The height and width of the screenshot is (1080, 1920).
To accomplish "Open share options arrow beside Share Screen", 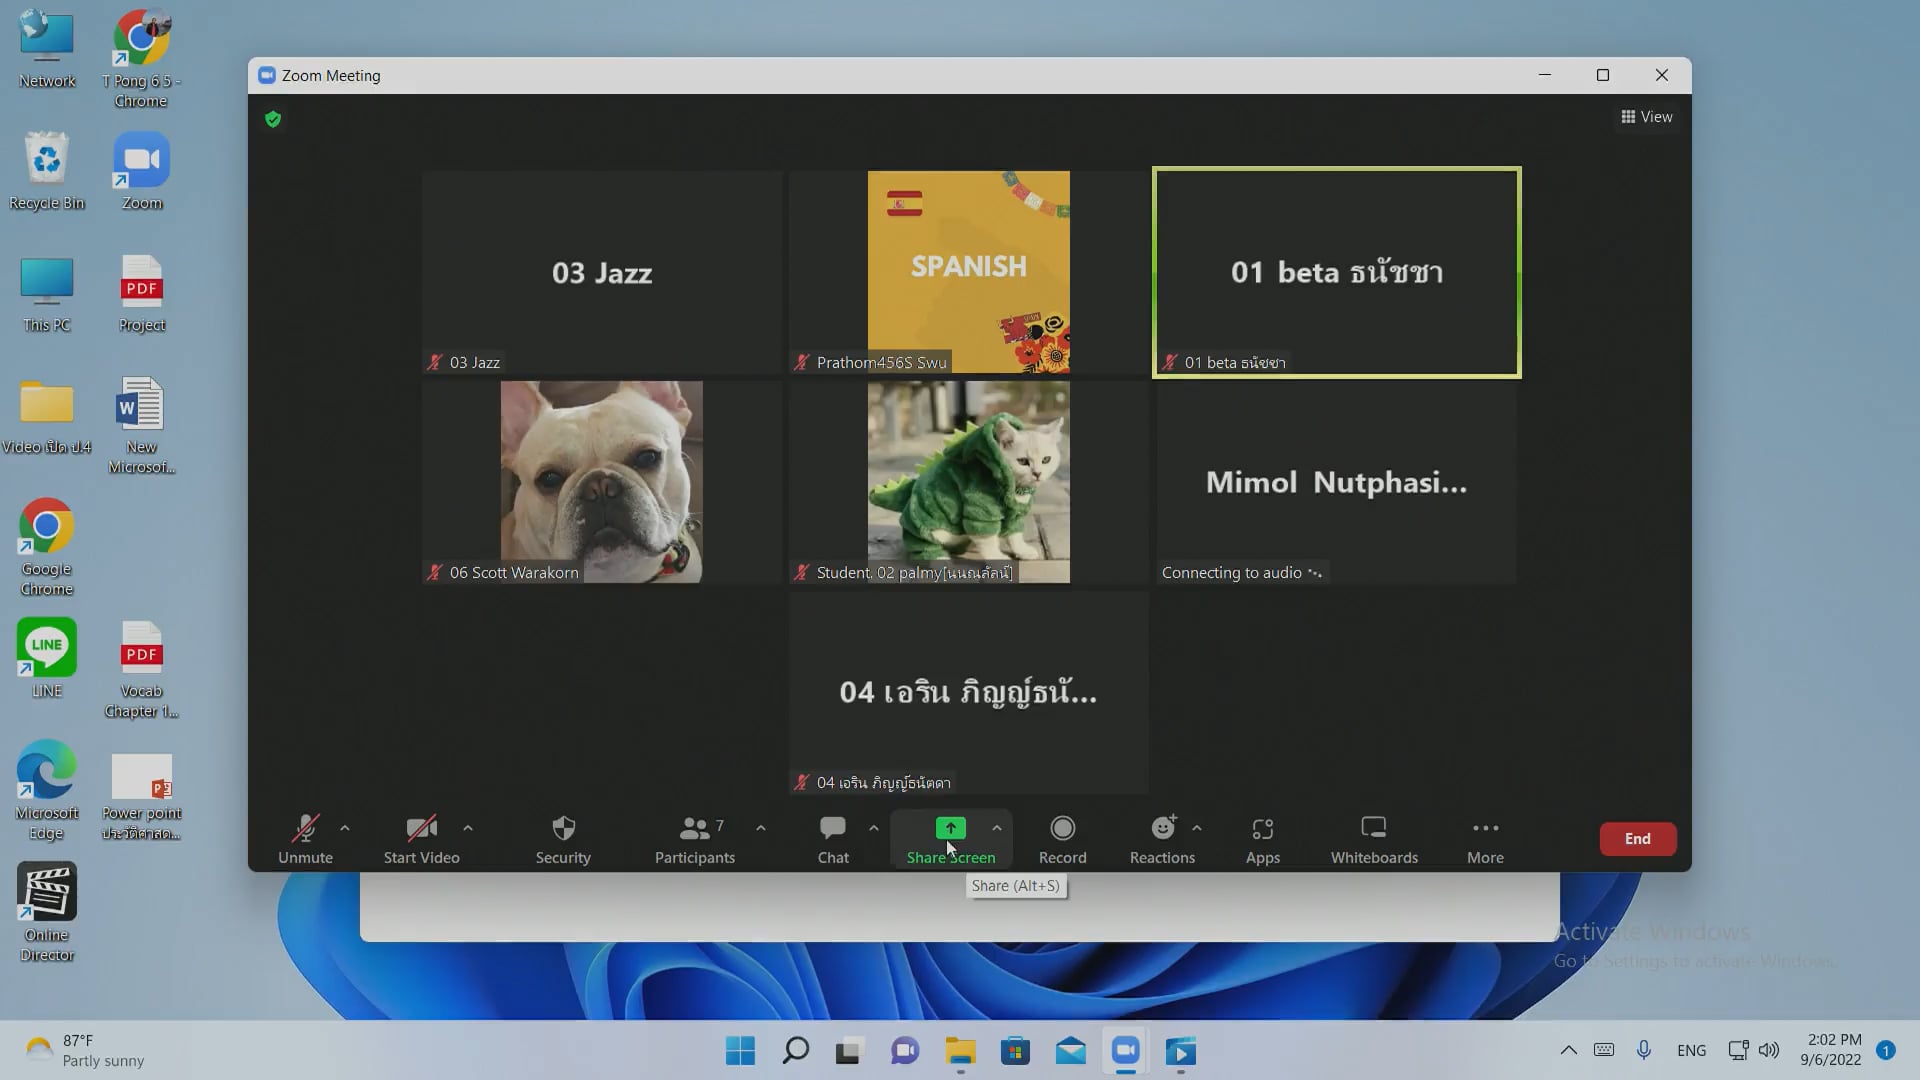I will tap(997, 828).
